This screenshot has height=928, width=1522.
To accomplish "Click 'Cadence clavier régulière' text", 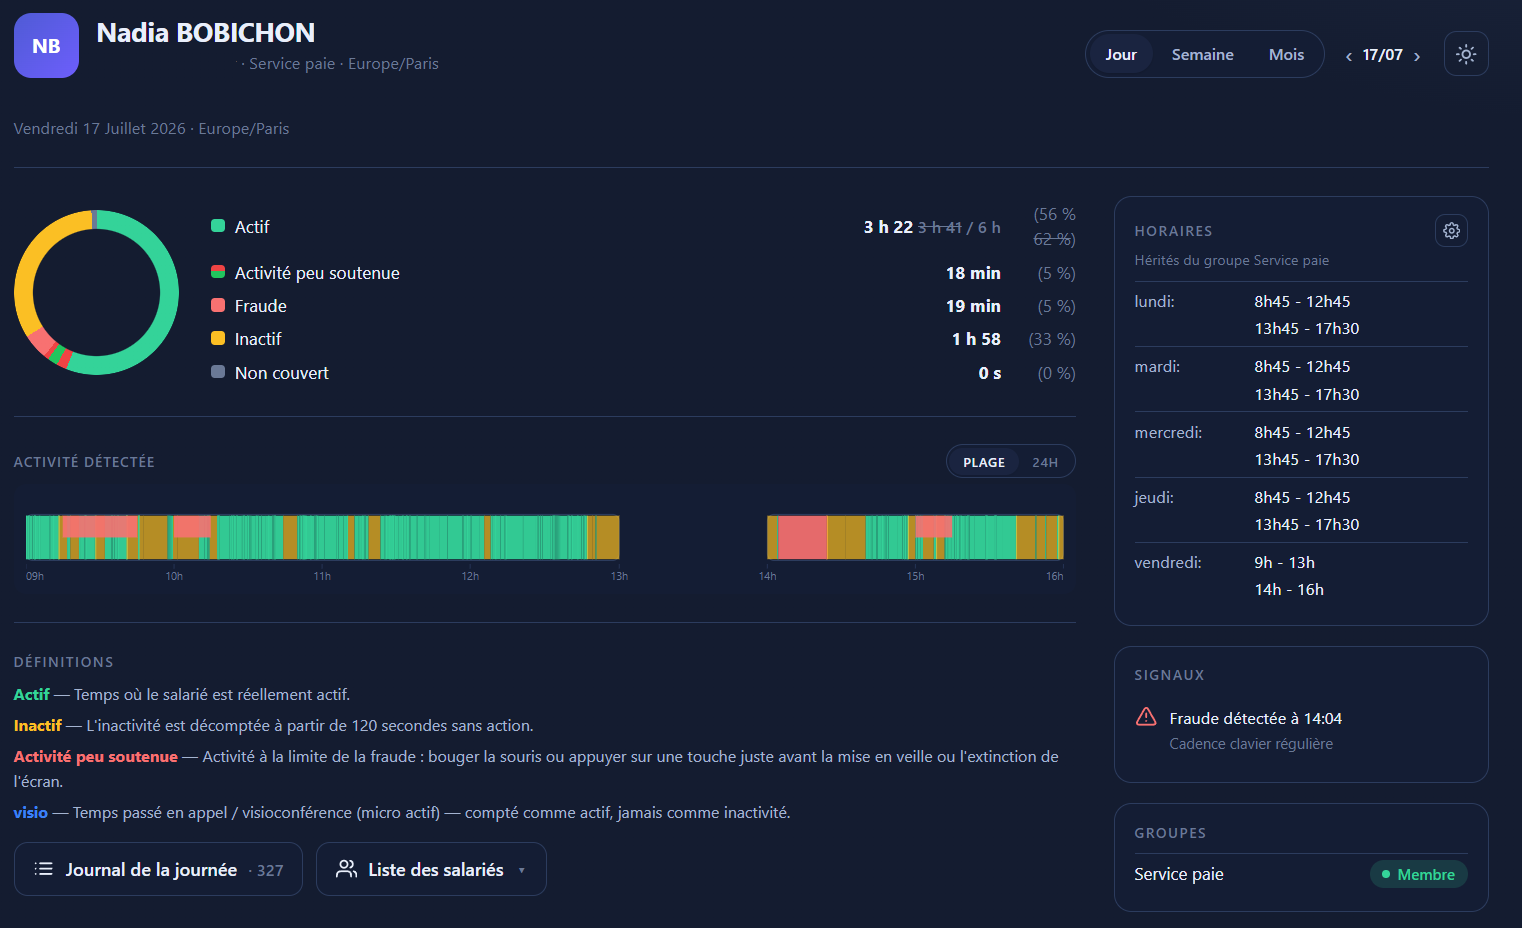I will [1251, 744].
